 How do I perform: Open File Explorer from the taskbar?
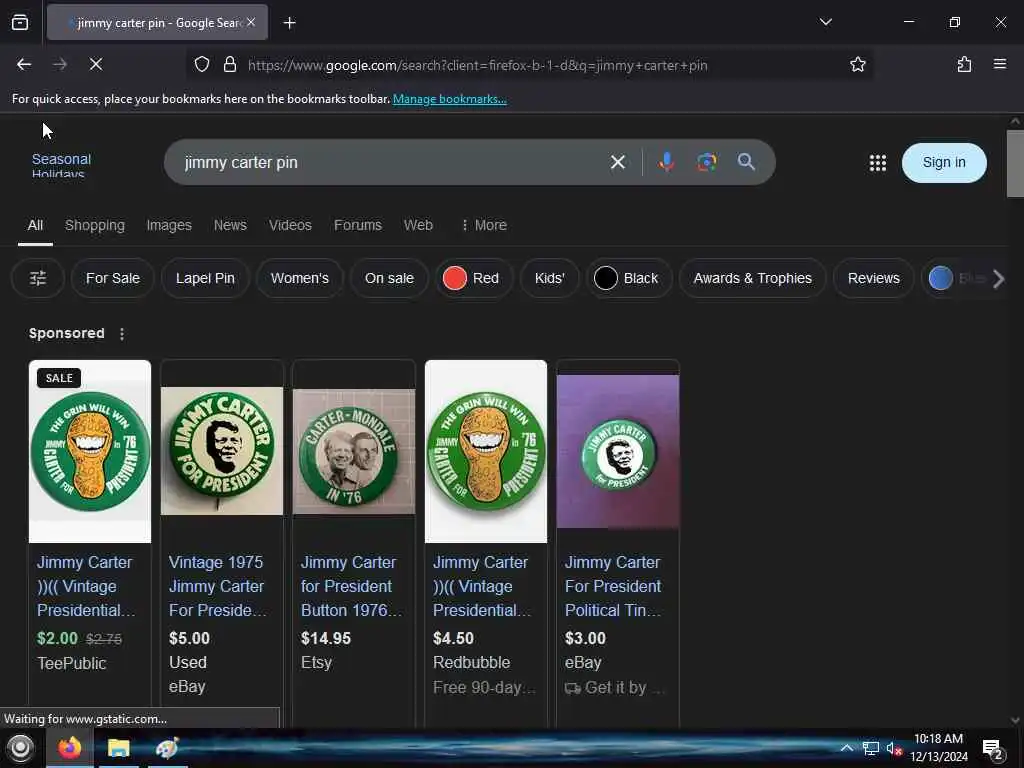(118, 748)
